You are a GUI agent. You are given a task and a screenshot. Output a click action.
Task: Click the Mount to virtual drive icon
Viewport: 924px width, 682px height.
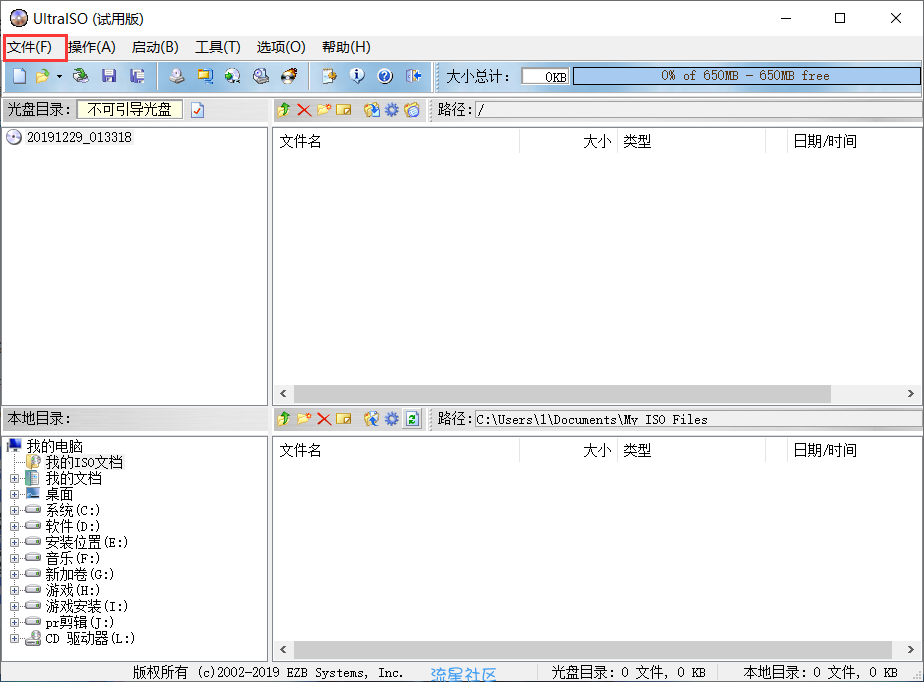(x=260, y=76)
